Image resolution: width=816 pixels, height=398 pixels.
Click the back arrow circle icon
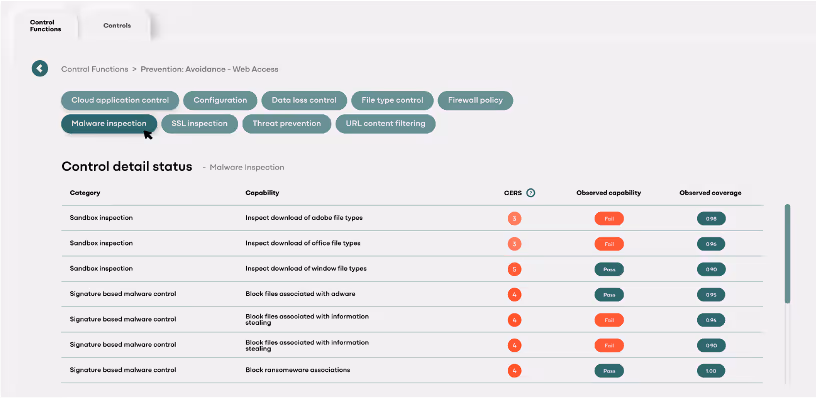coord(40,68)
